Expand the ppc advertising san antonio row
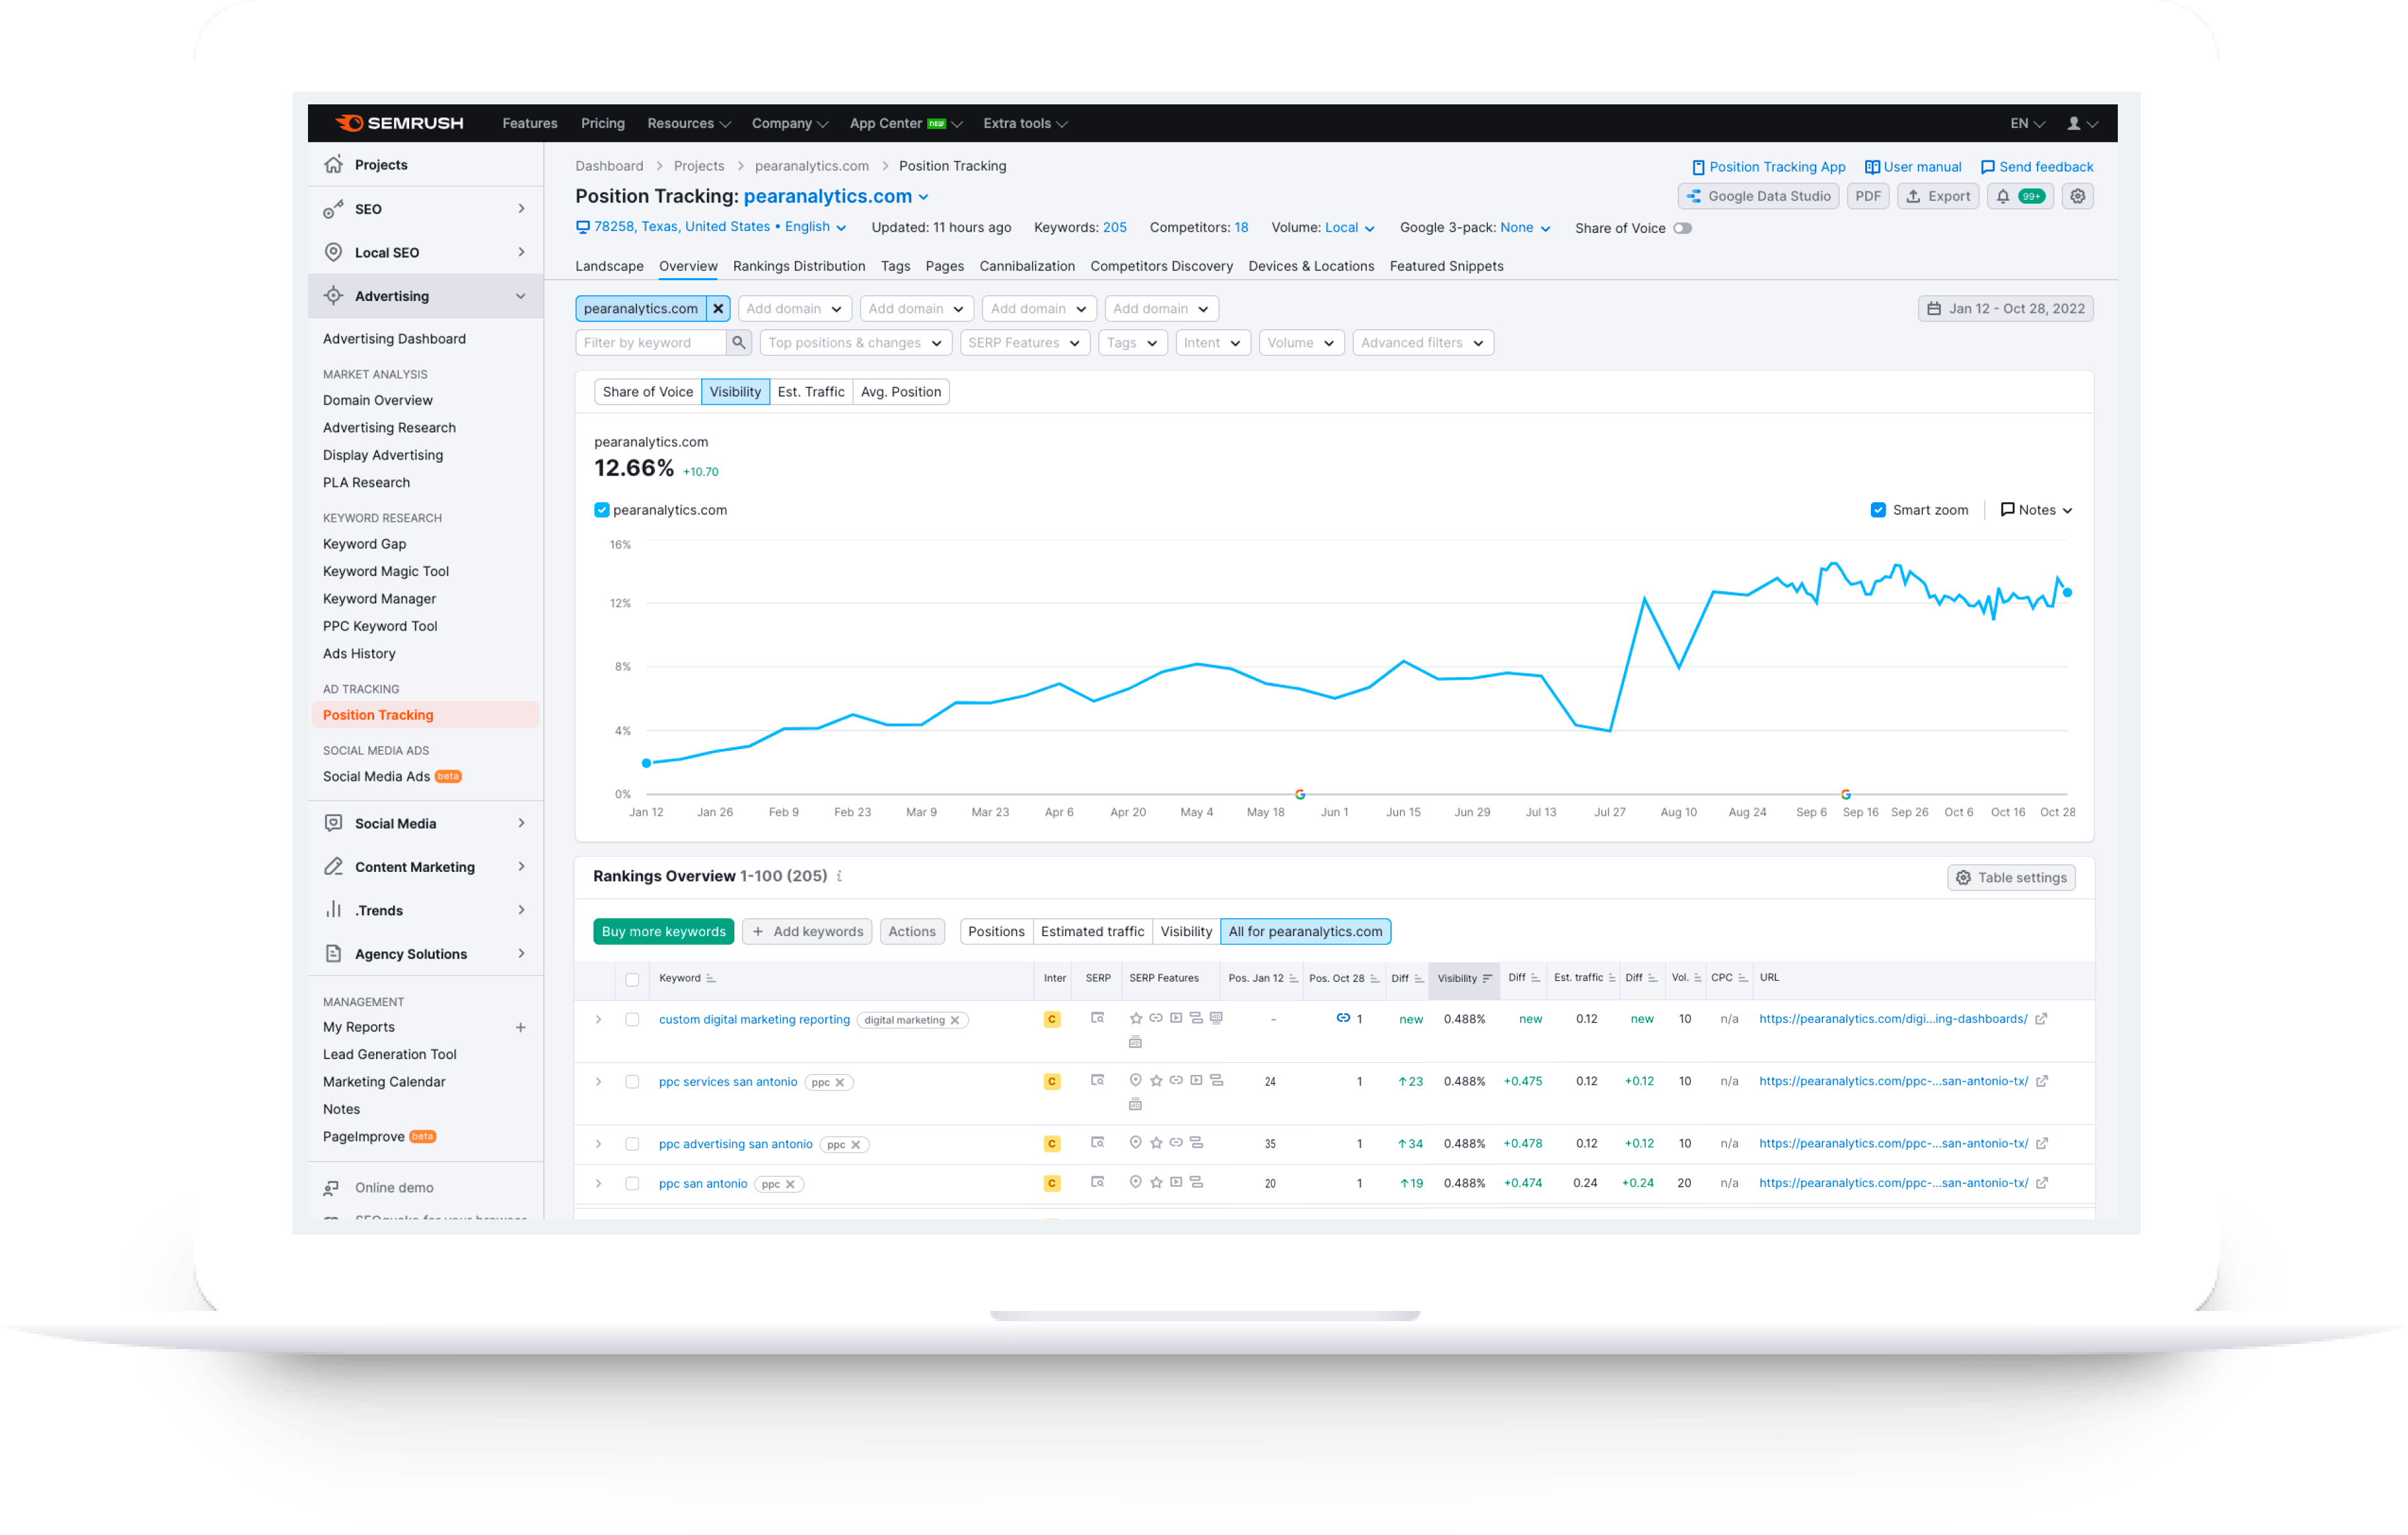The height and width of the screenshot is (1535, 2408). click(x=598, y=1144)
